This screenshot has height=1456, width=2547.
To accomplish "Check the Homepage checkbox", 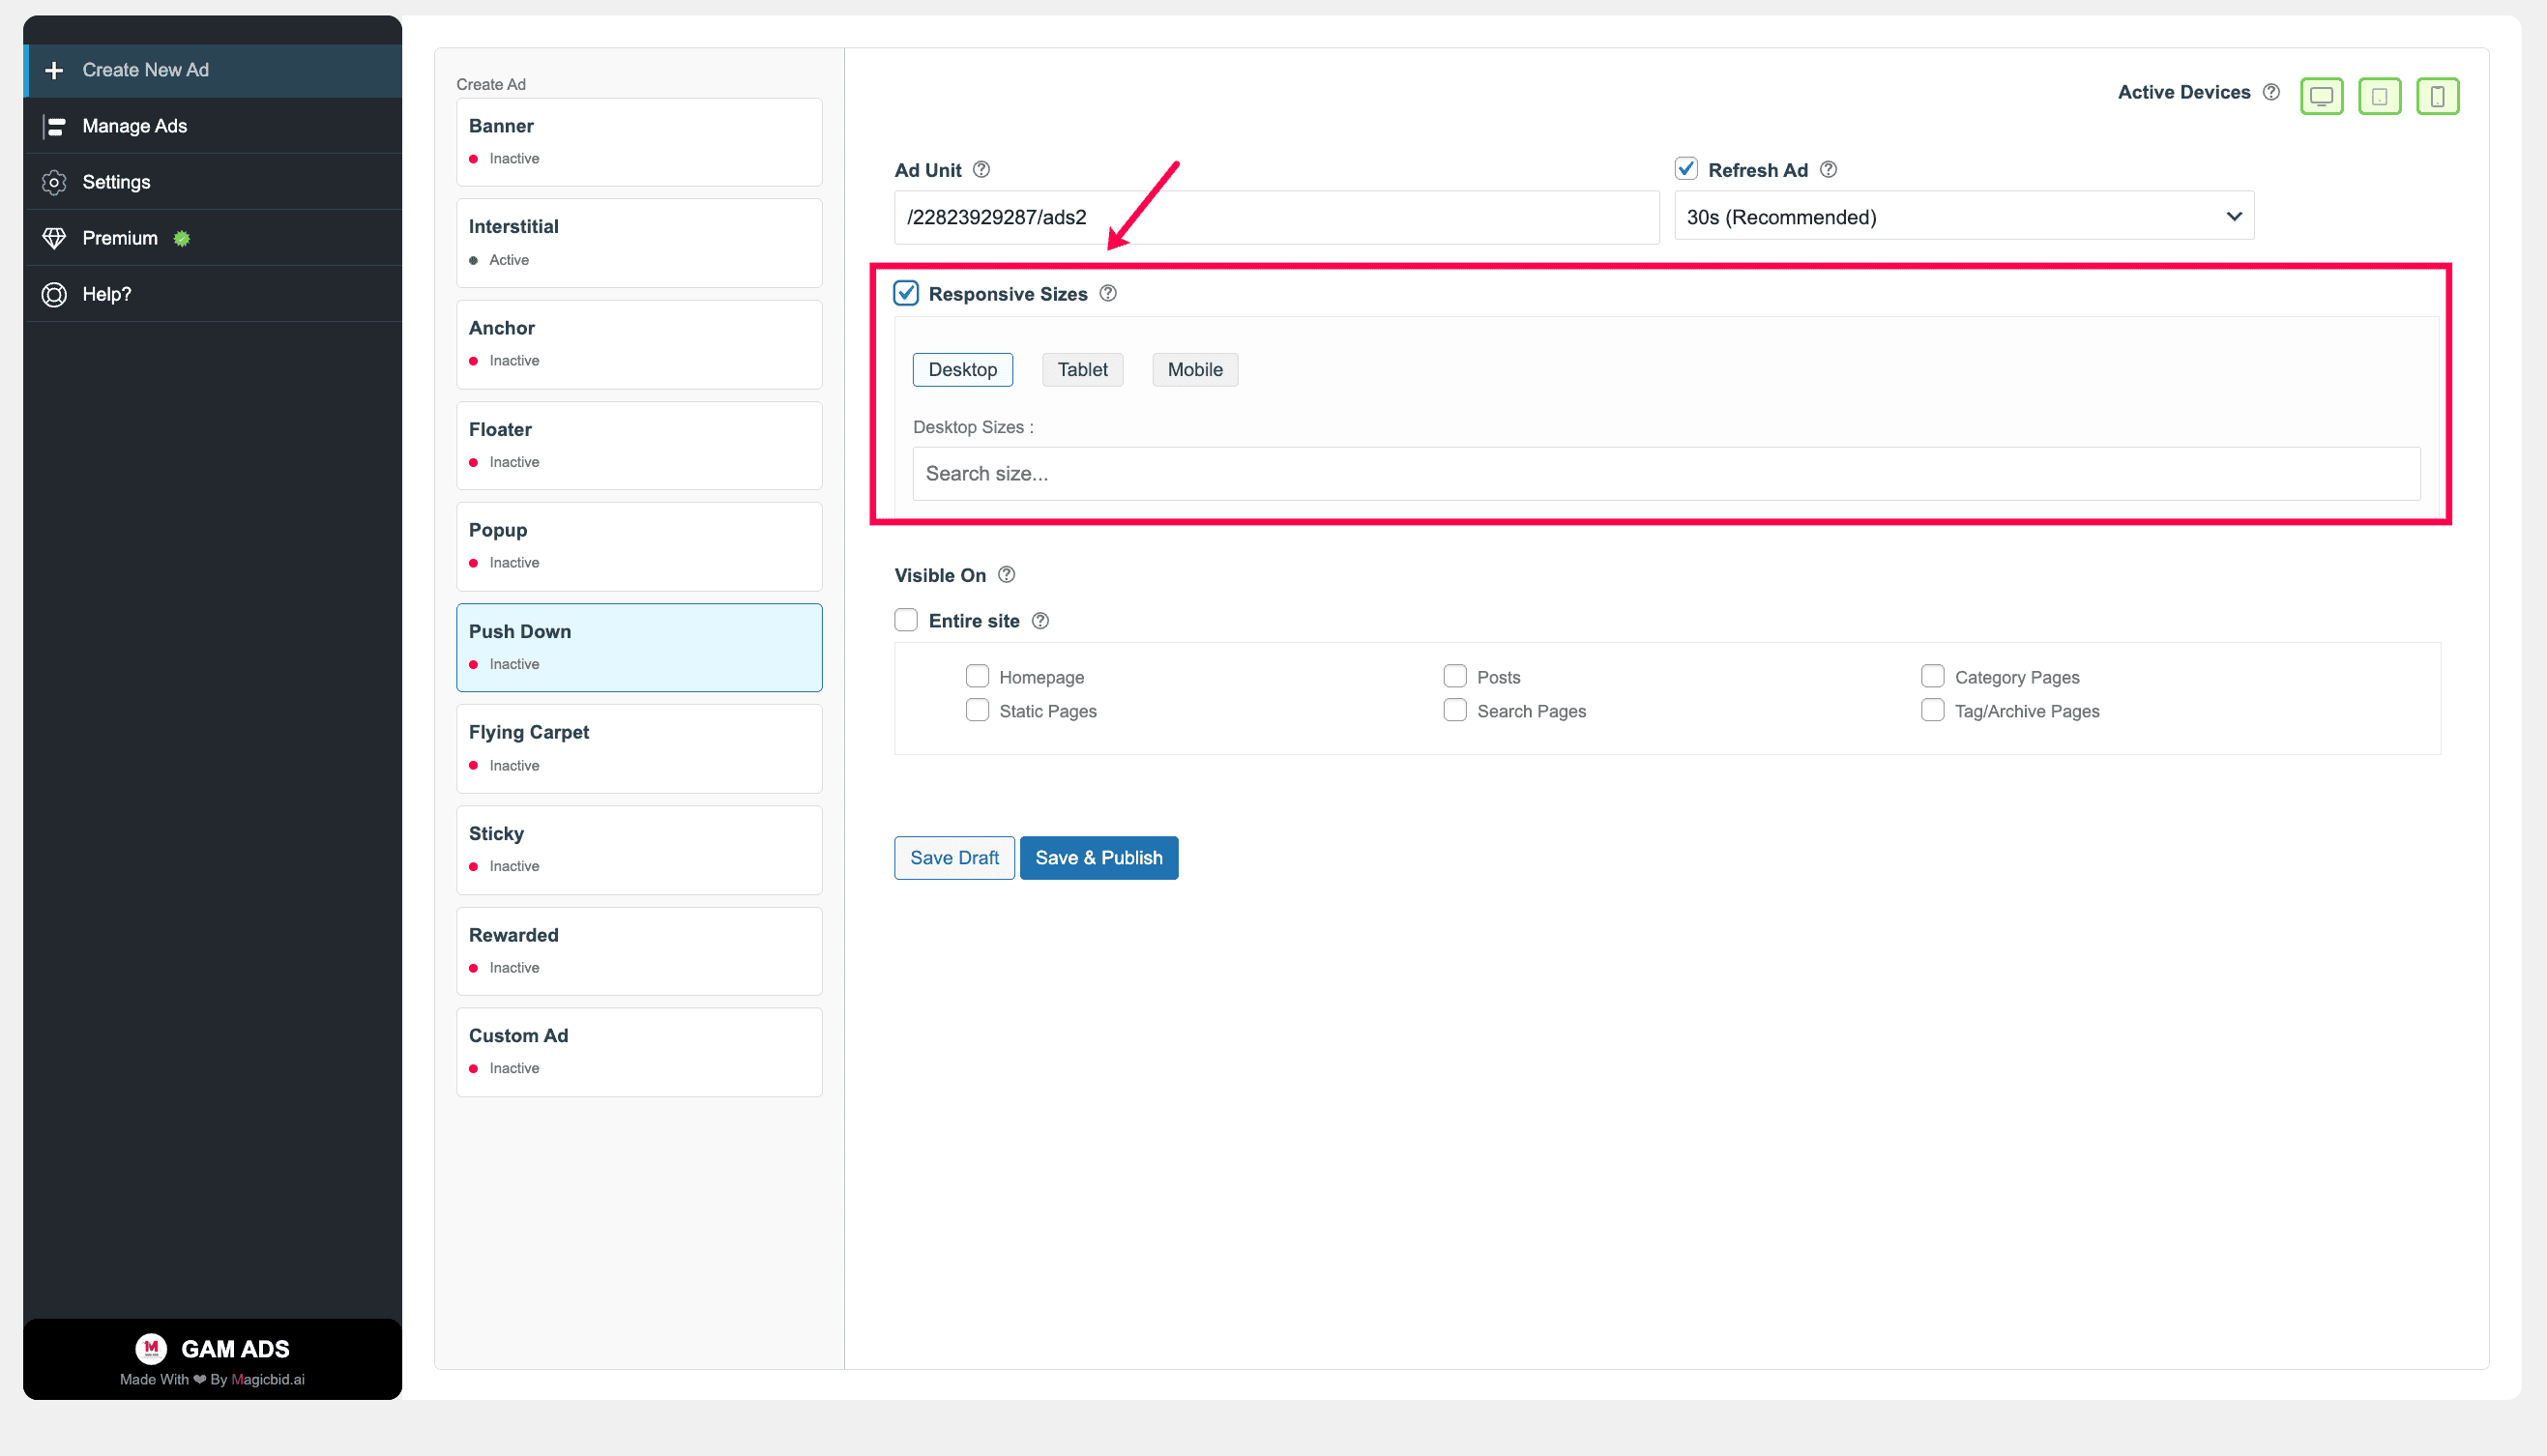I will tap(977, 676).
